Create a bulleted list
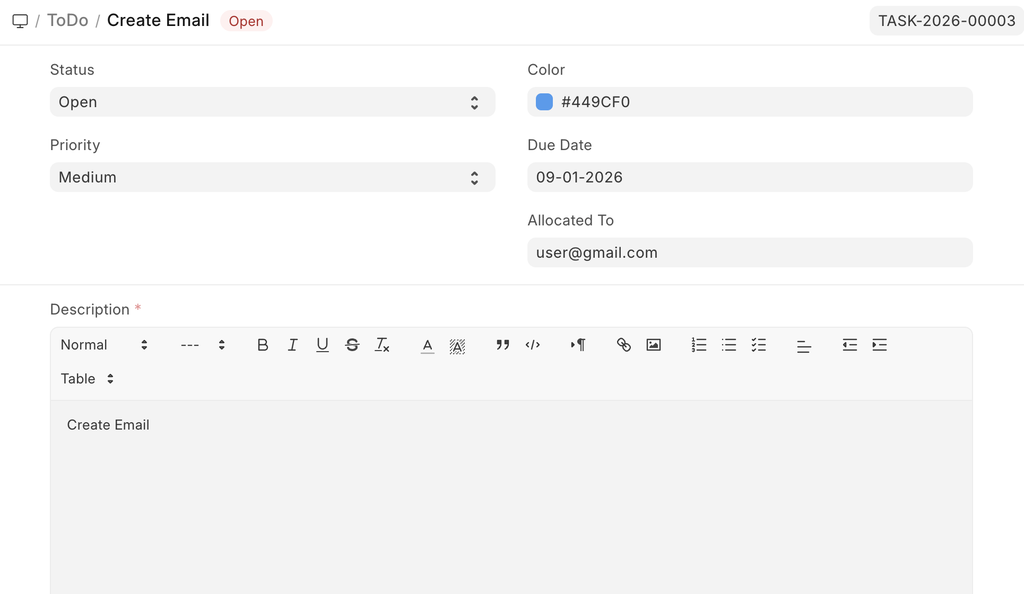Viewport: 1024px width, 594px height. click(x=729, y=345)
